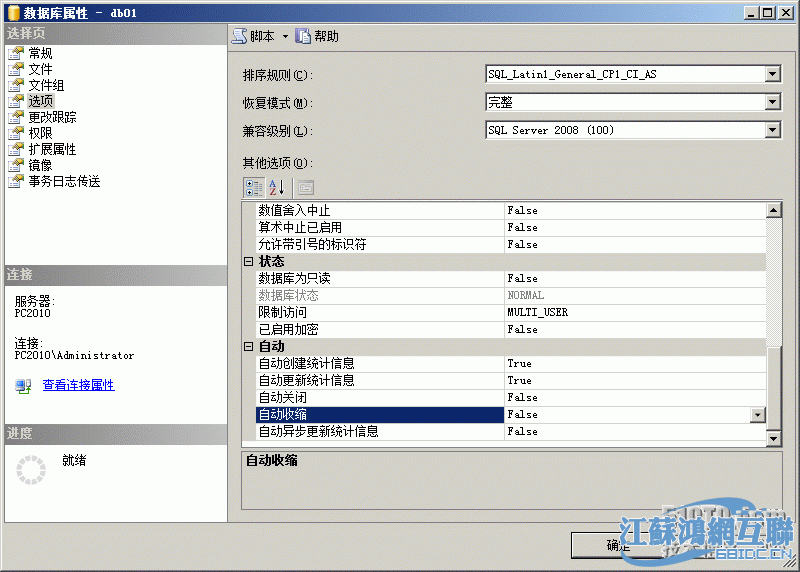This screenshot has height=572, width=800.
Task: Click the property grid scrollbar thumb
Action: (x=773, y=388)
